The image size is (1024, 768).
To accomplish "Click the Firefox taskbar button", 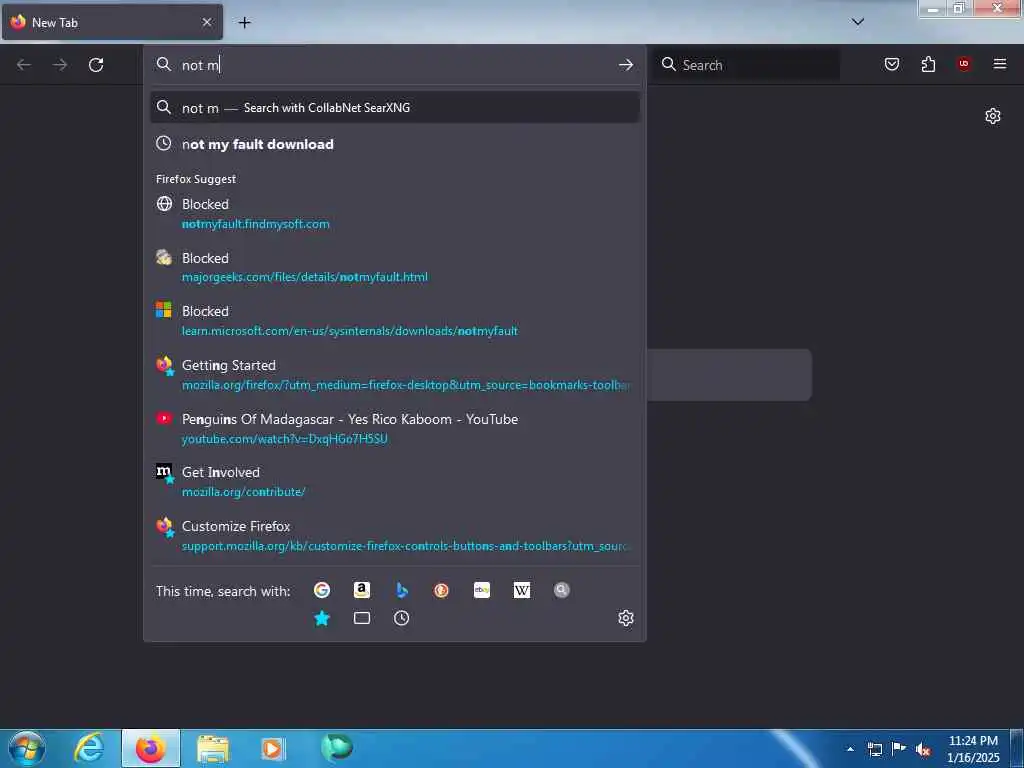I will (151, 748).
